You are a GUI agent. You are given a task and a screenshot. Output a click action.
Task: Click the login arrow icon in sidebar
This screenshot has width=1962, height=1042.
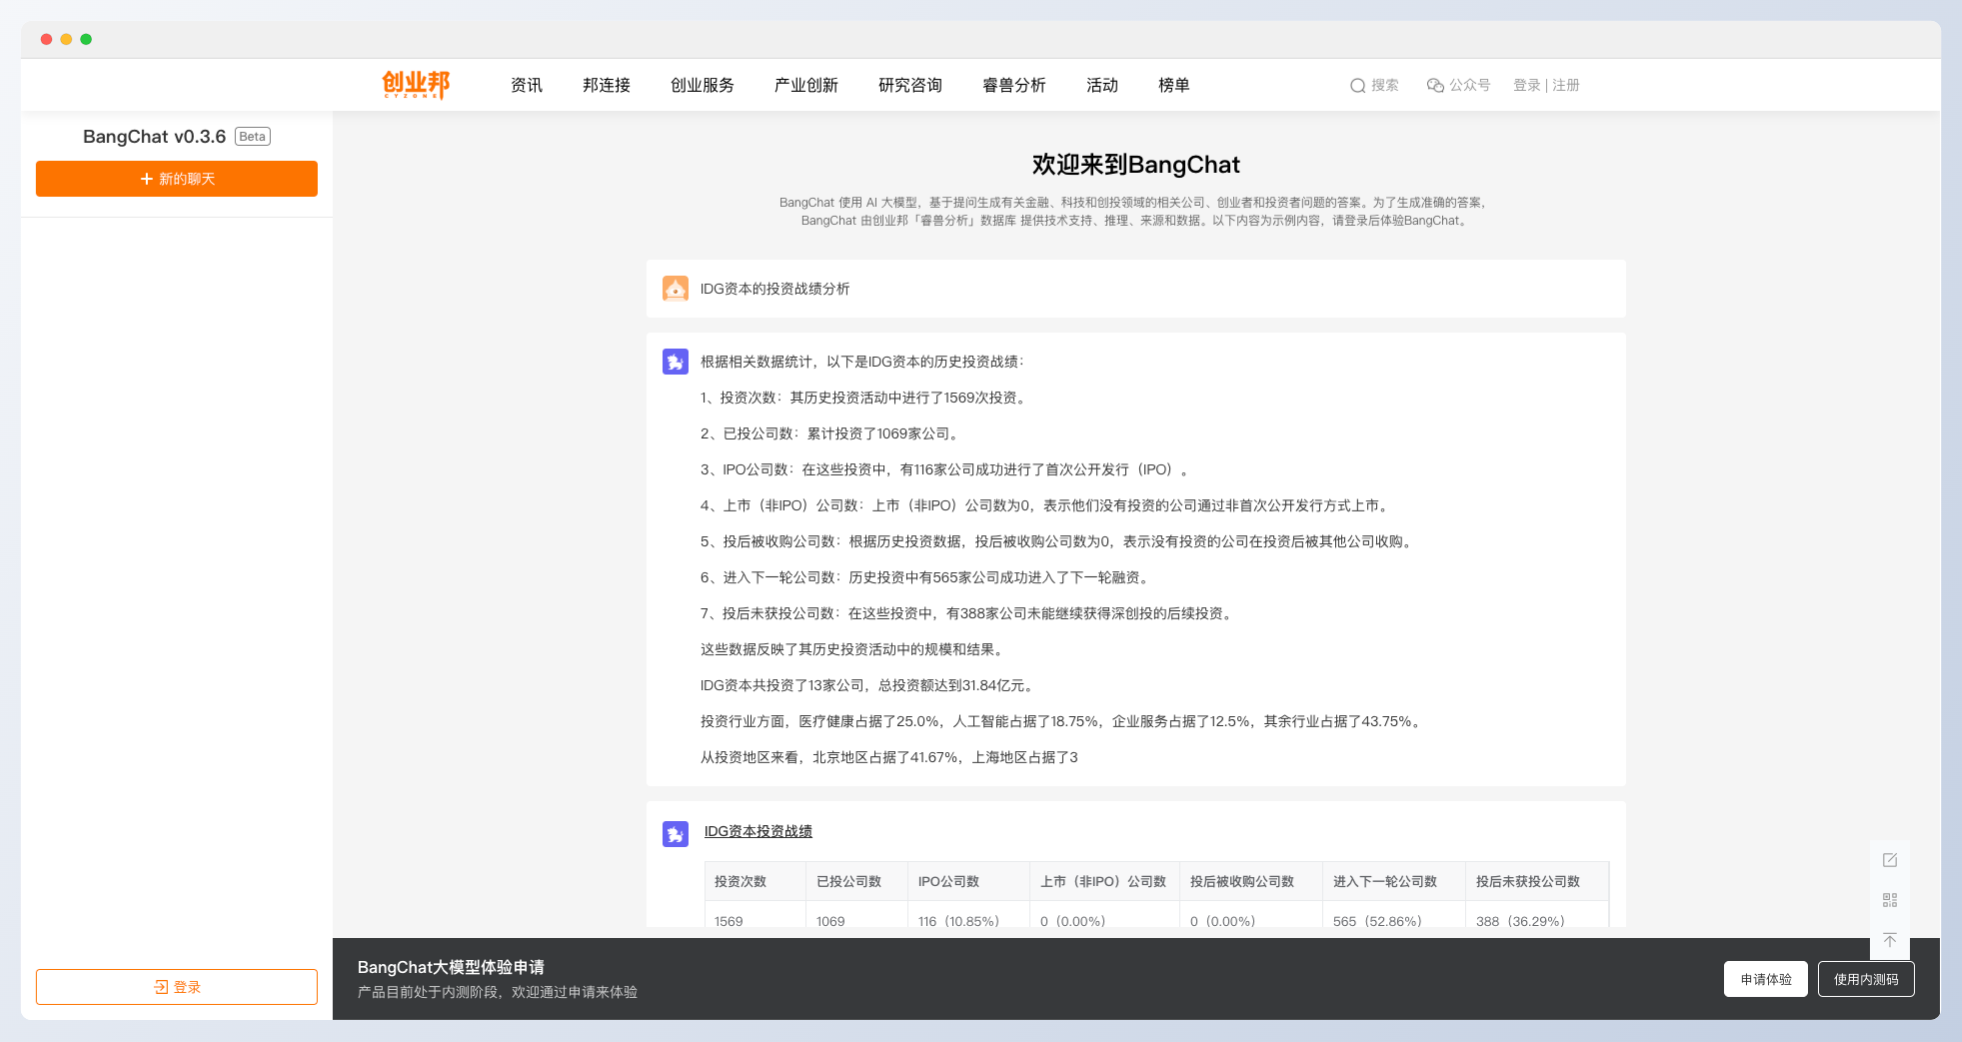coord(161,987)
